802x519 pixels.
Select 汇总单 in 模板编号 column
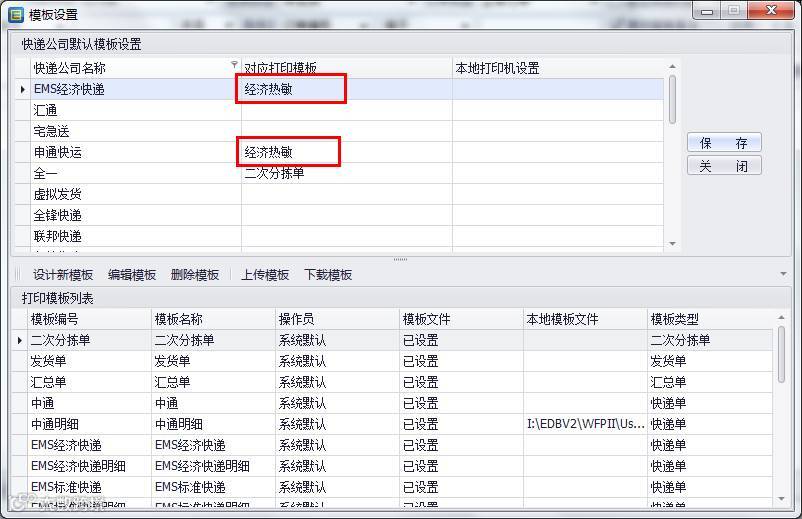[x=90, y=382]
